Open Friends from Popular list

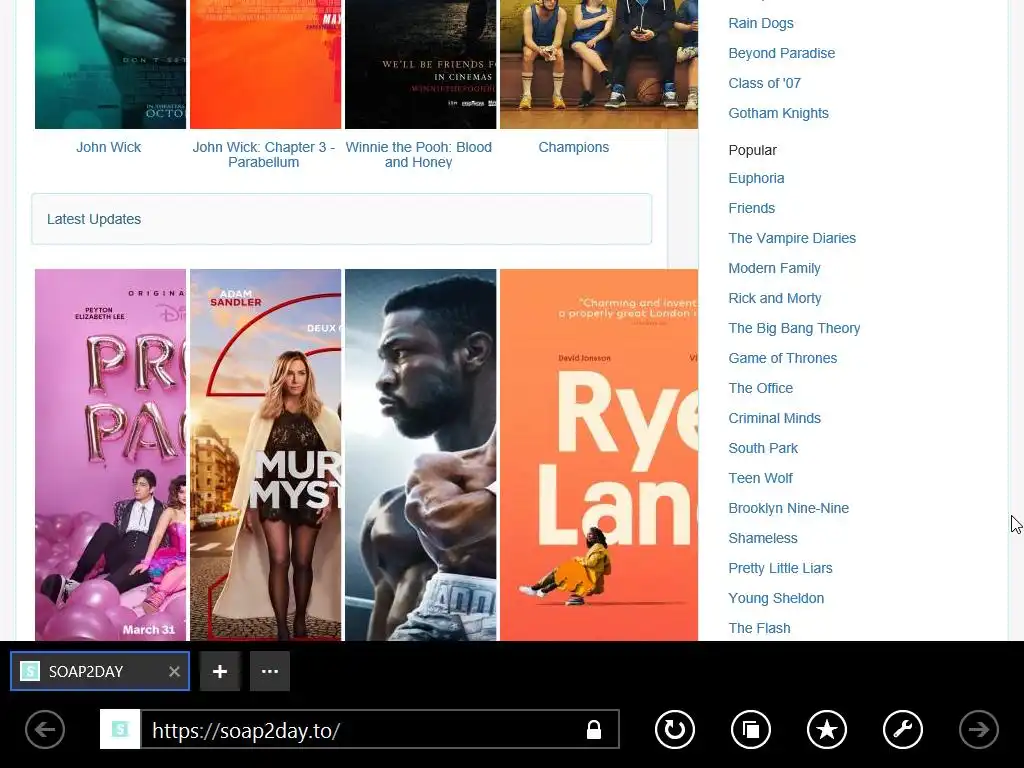[x=752, y=208]
